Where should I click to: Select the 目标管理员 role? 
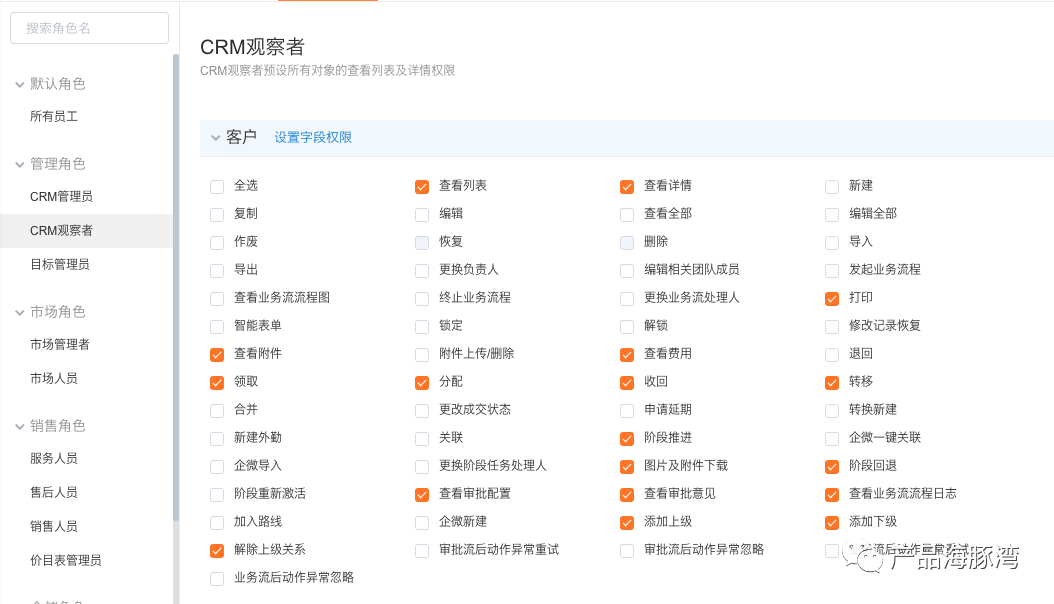click(x=86, y=265)
